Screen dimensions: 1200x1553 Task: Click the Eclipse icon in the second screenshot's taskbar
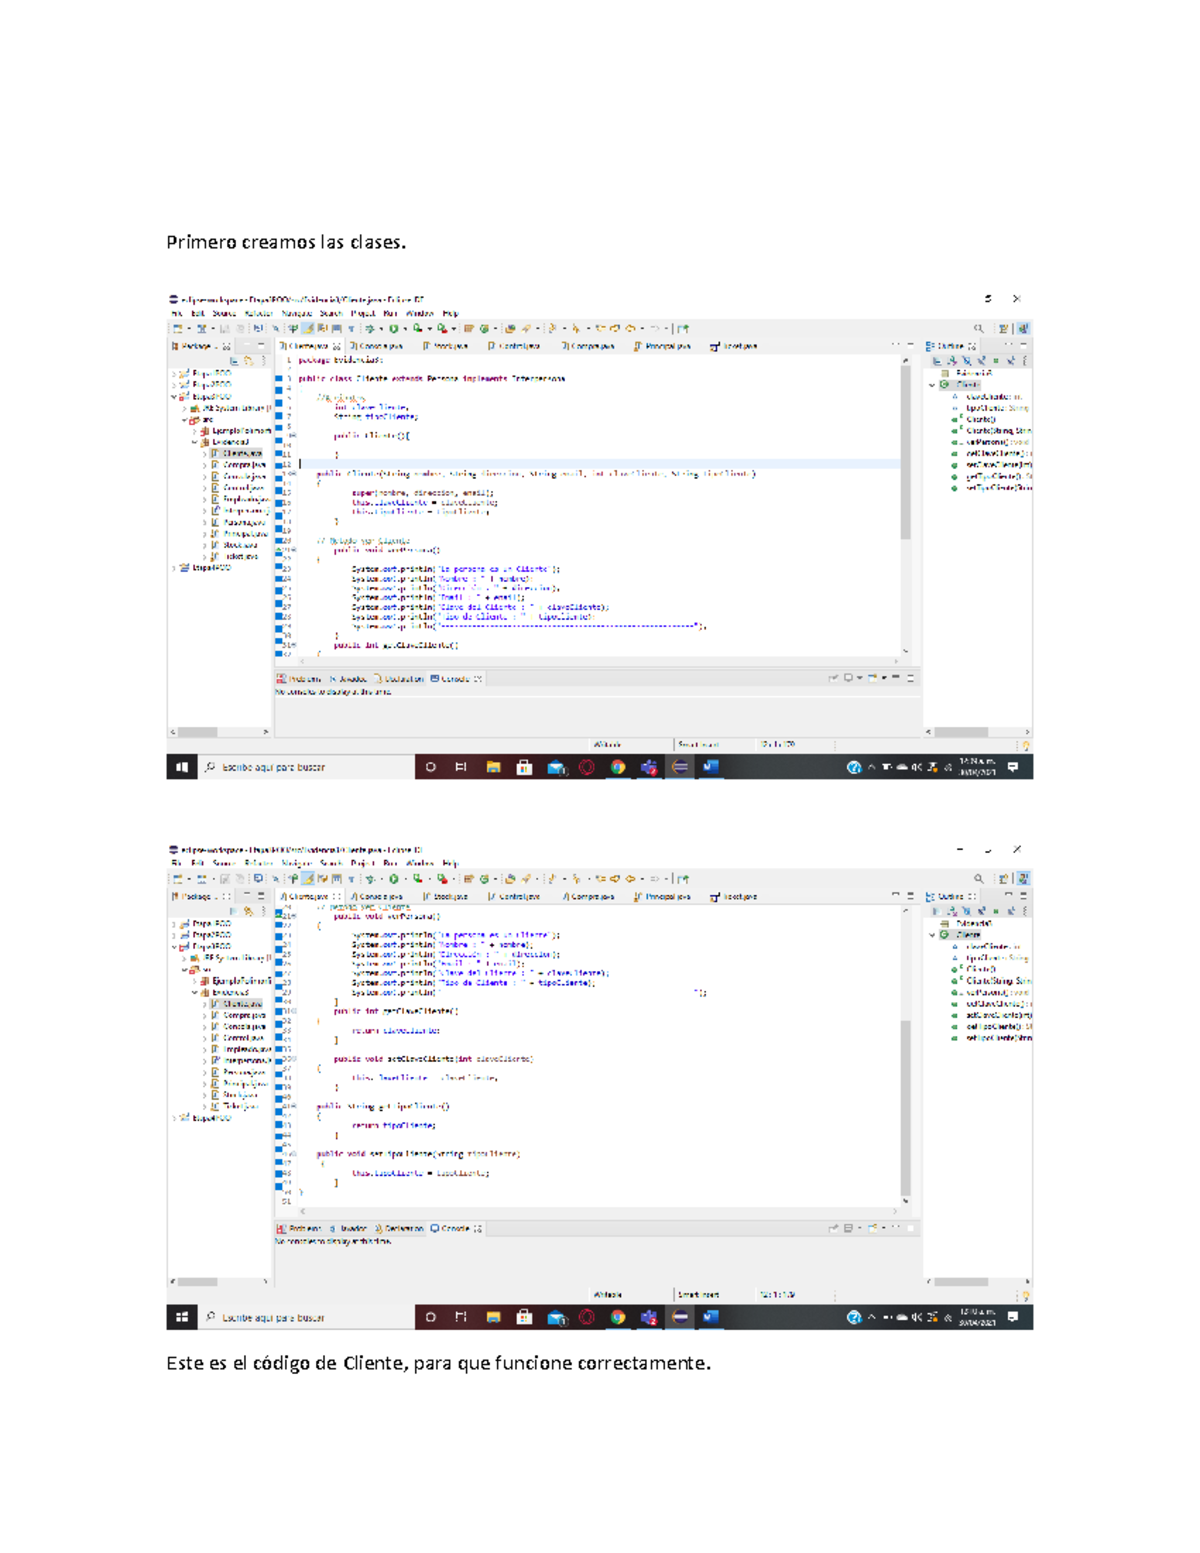coord(680,1317)
